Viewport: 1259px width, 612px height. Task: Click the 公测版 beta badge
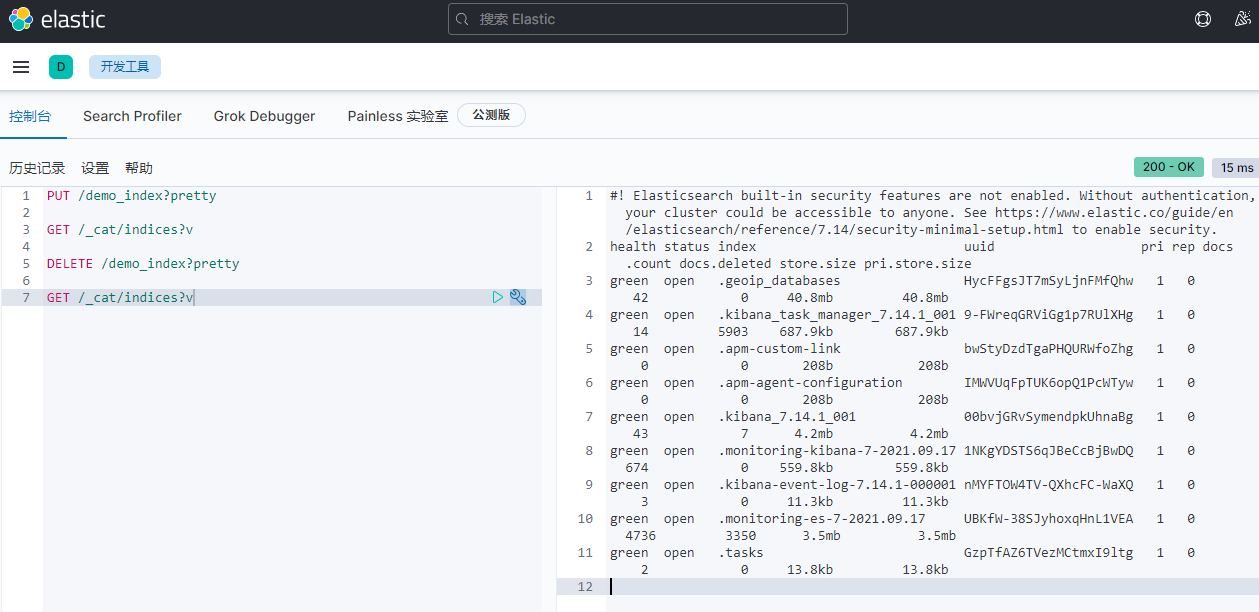tap(491, 115)
